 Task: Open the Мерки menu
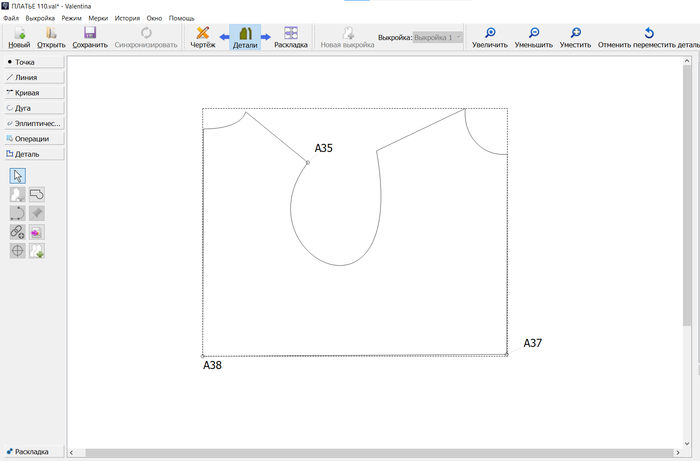tap(98, 18)
